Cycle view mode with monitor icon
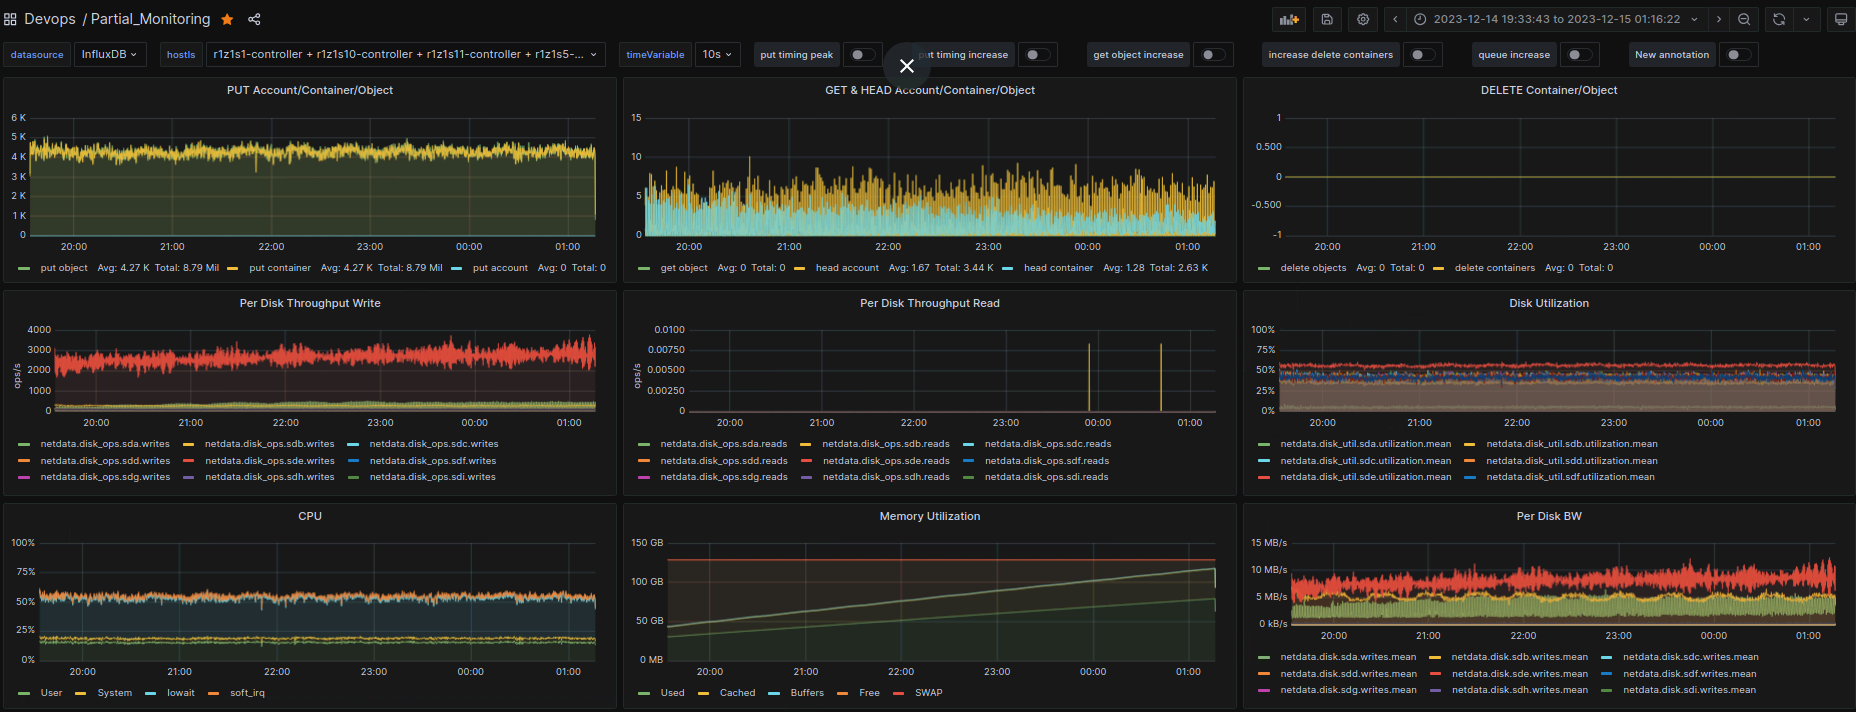This screenshot has width=1856, height=712. (x=1841, y=19)
